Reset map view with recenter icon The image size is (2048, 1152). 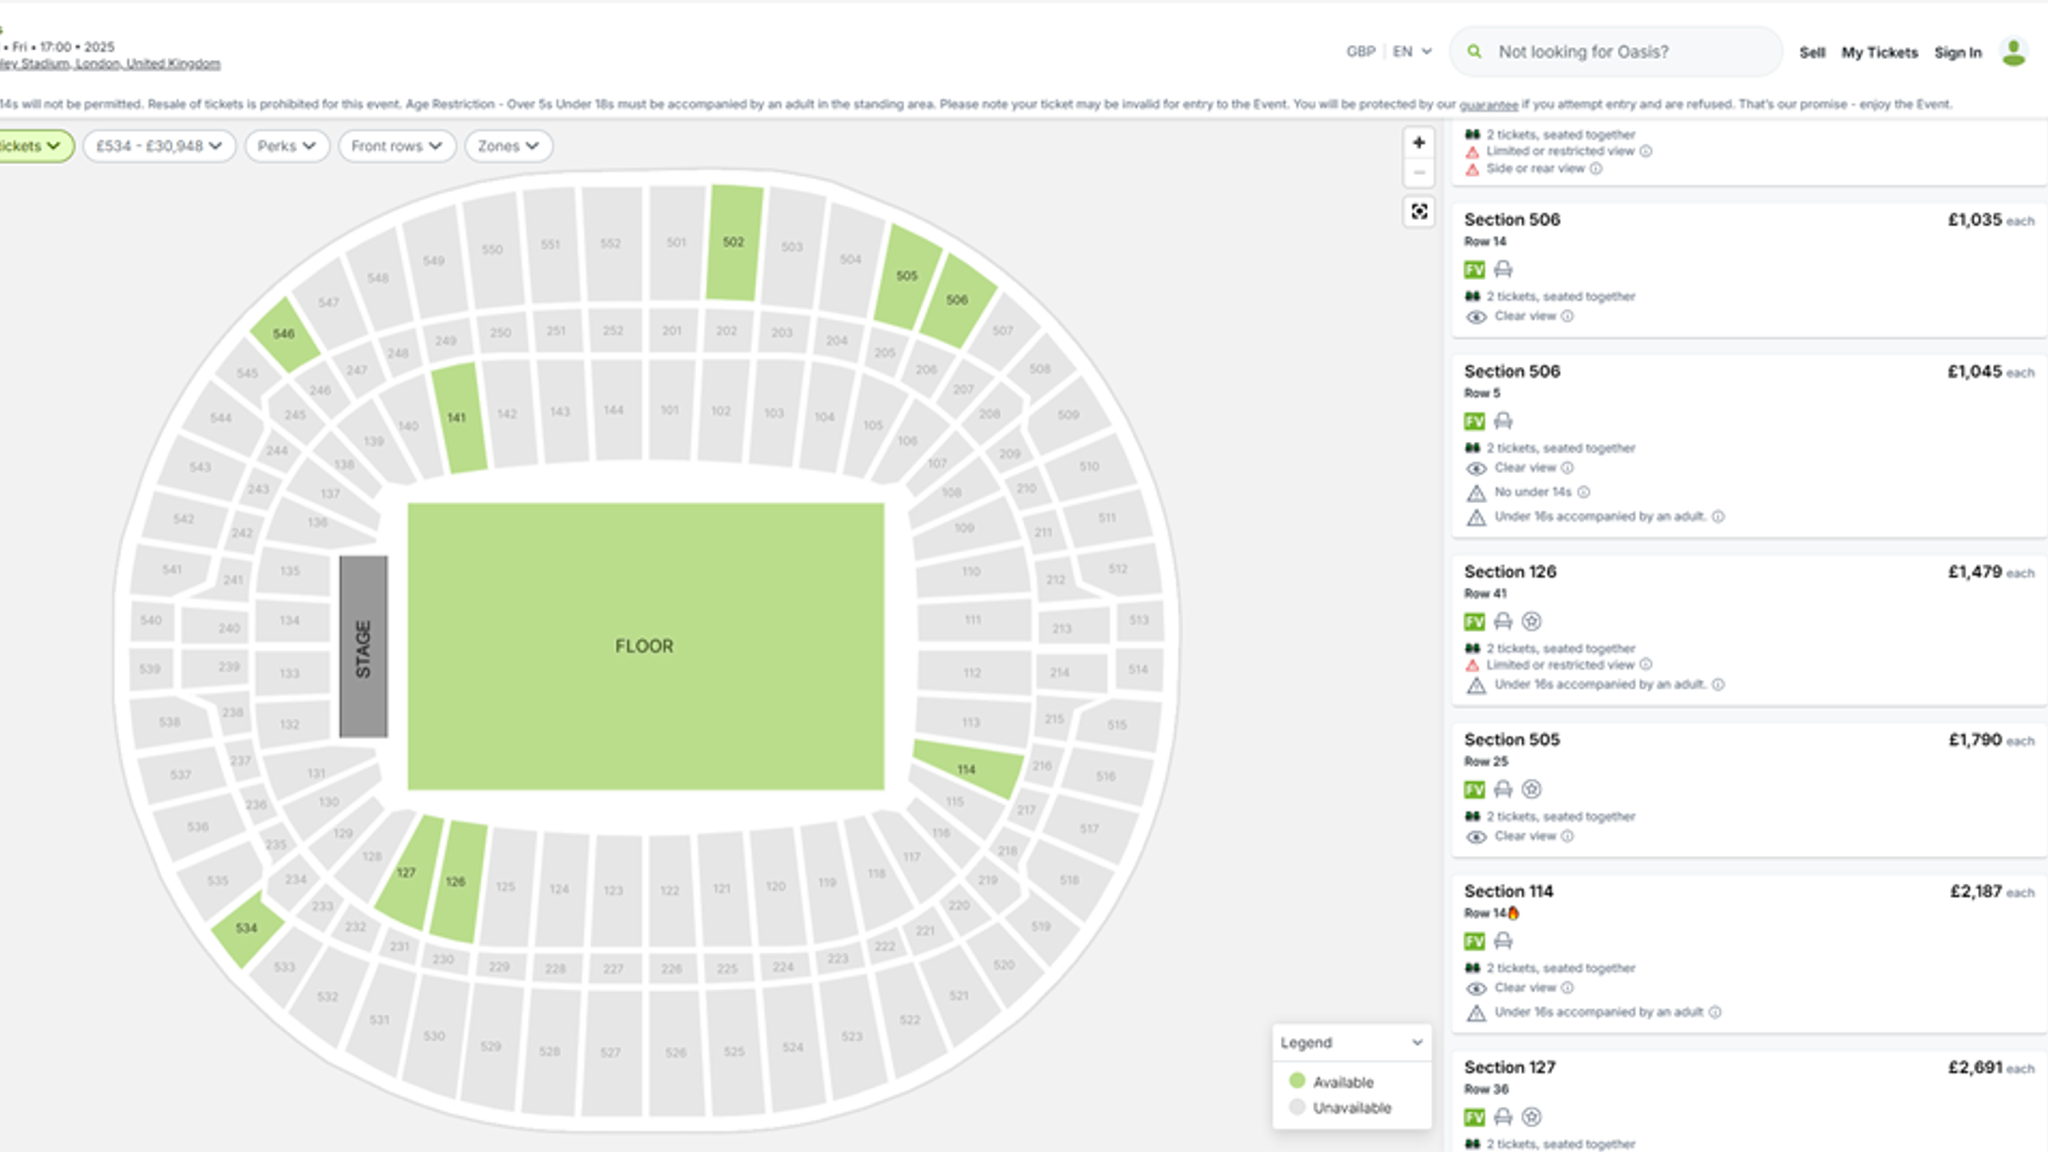point(1418,212)
